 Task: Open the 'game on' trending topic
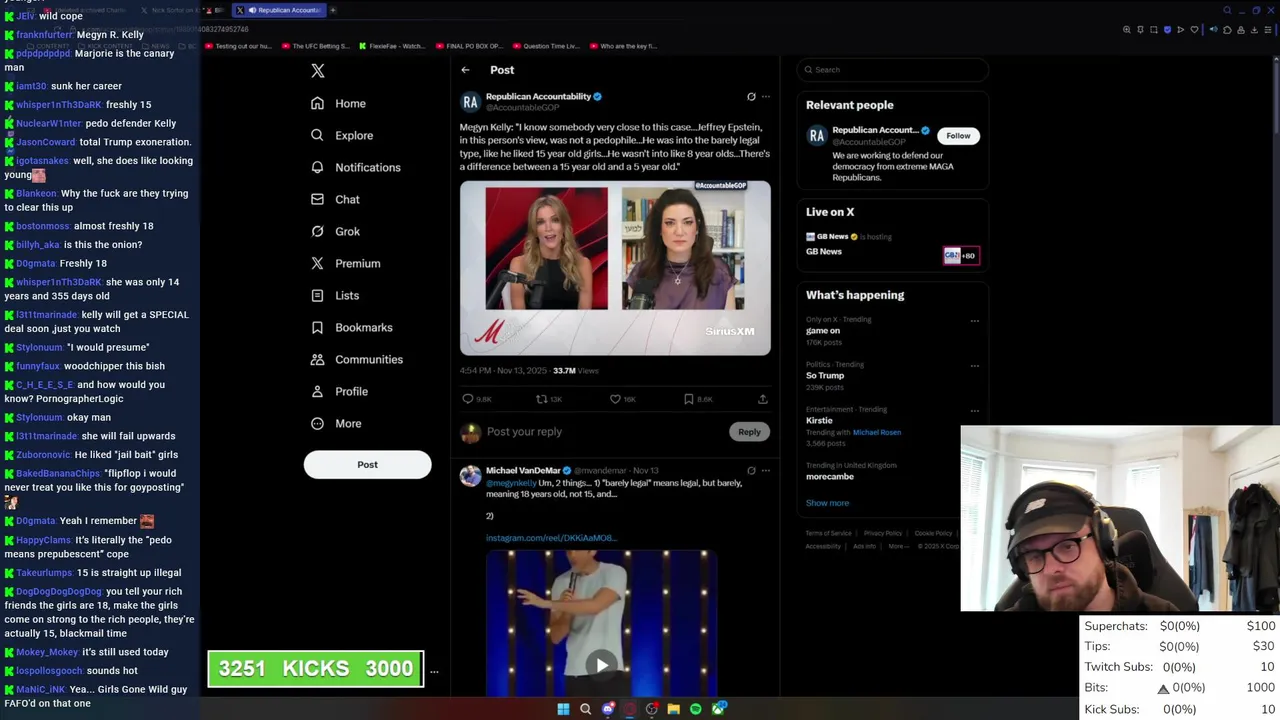pyautogui.click(x=823, y=330)
